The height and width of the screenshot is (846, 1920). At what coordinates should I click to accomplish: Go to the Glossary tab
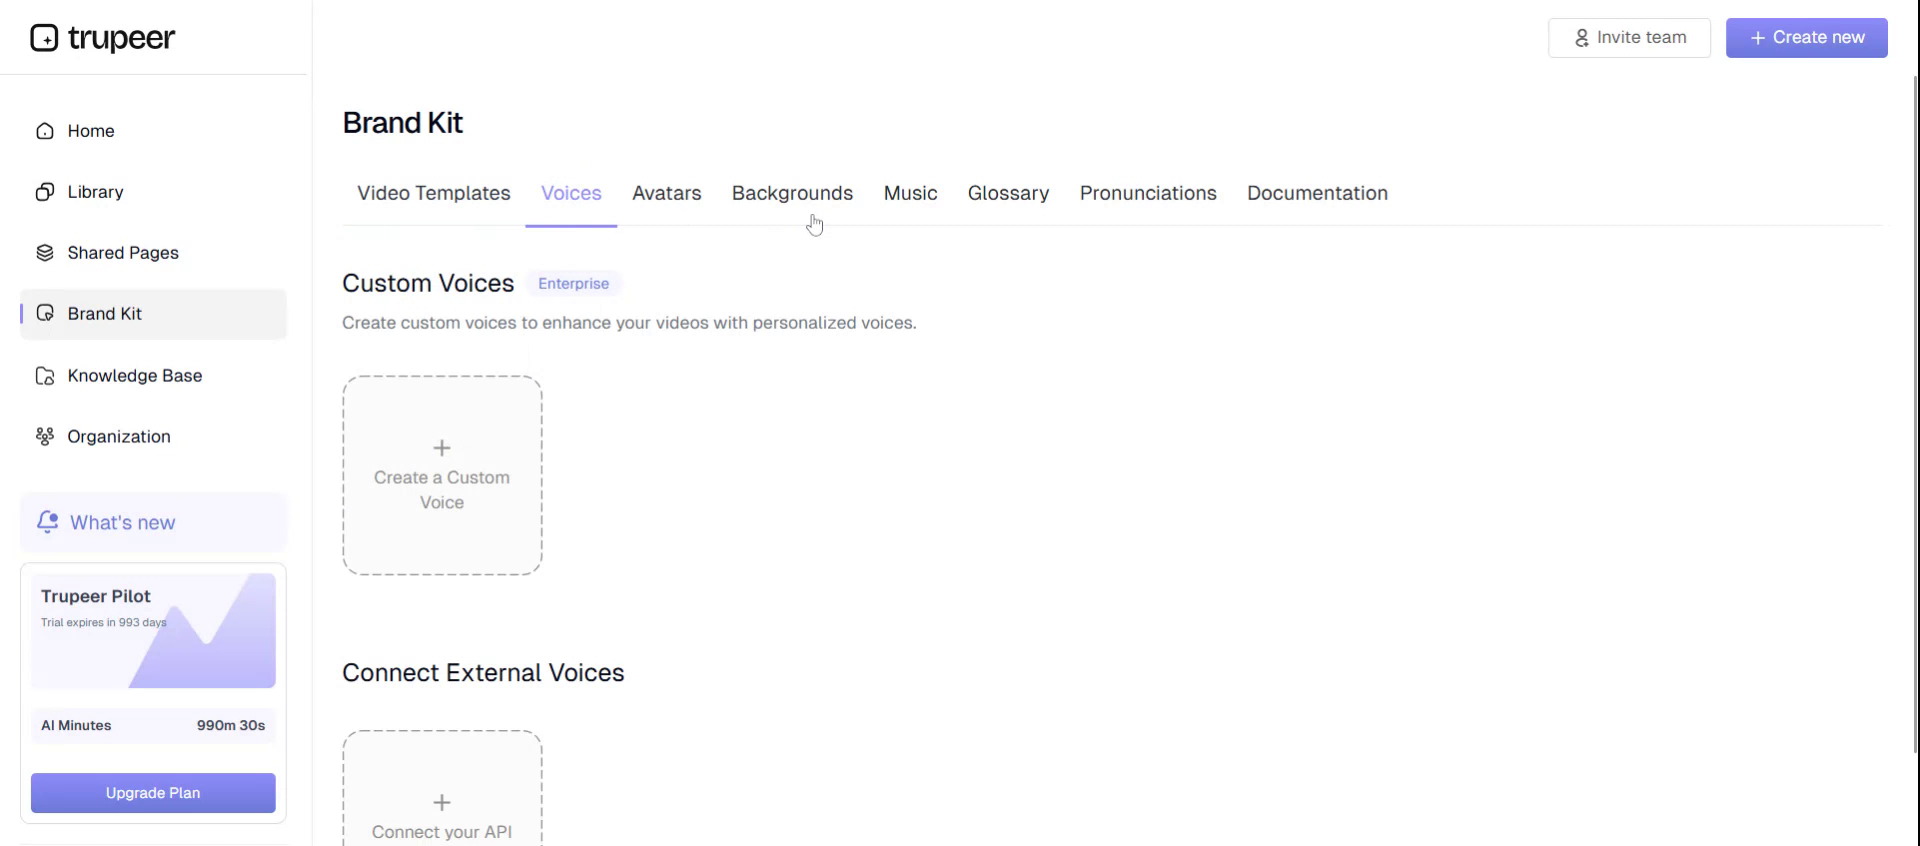click(x=1008, y=193)
